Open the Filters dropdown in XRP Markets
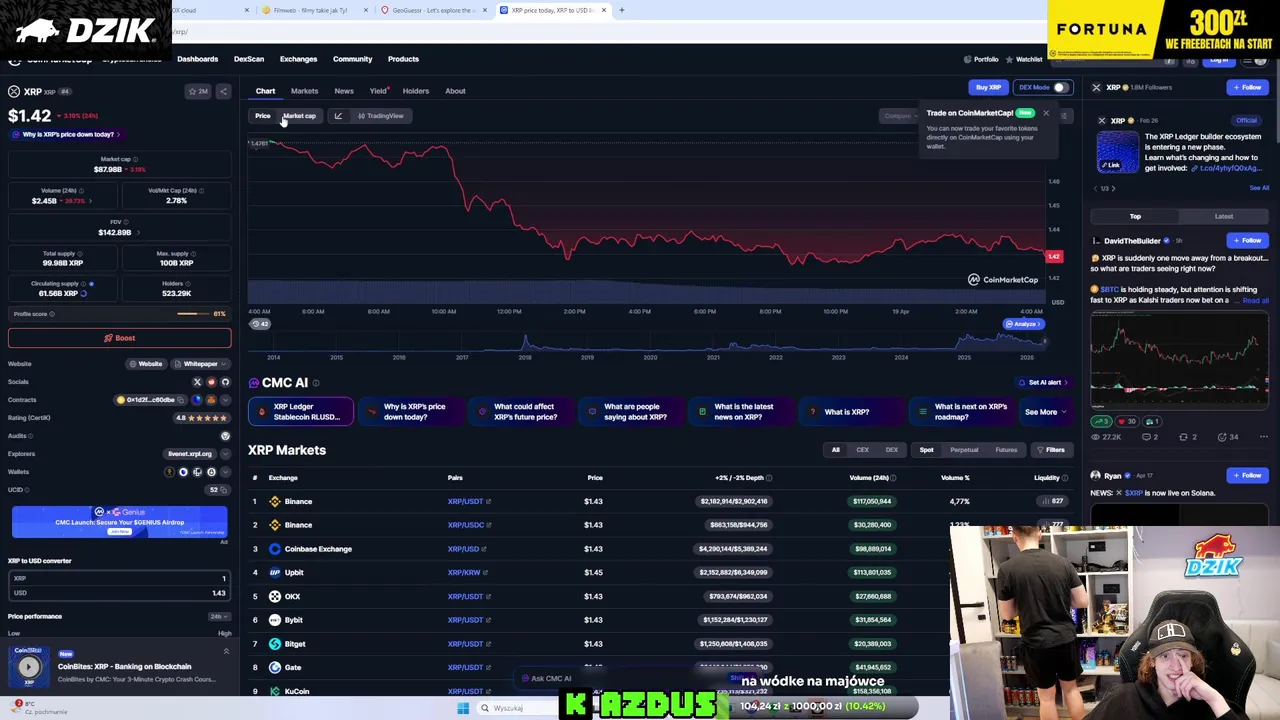The image size is (1280, 720). click(x=1051, y=450)
